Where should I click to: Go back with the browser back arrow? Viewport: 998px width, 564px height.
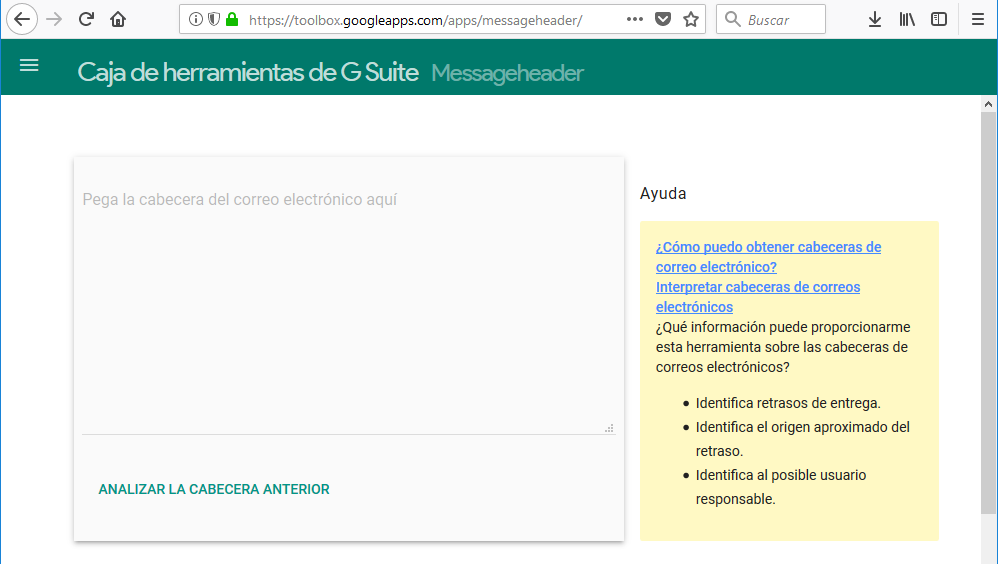coord(22,19)
